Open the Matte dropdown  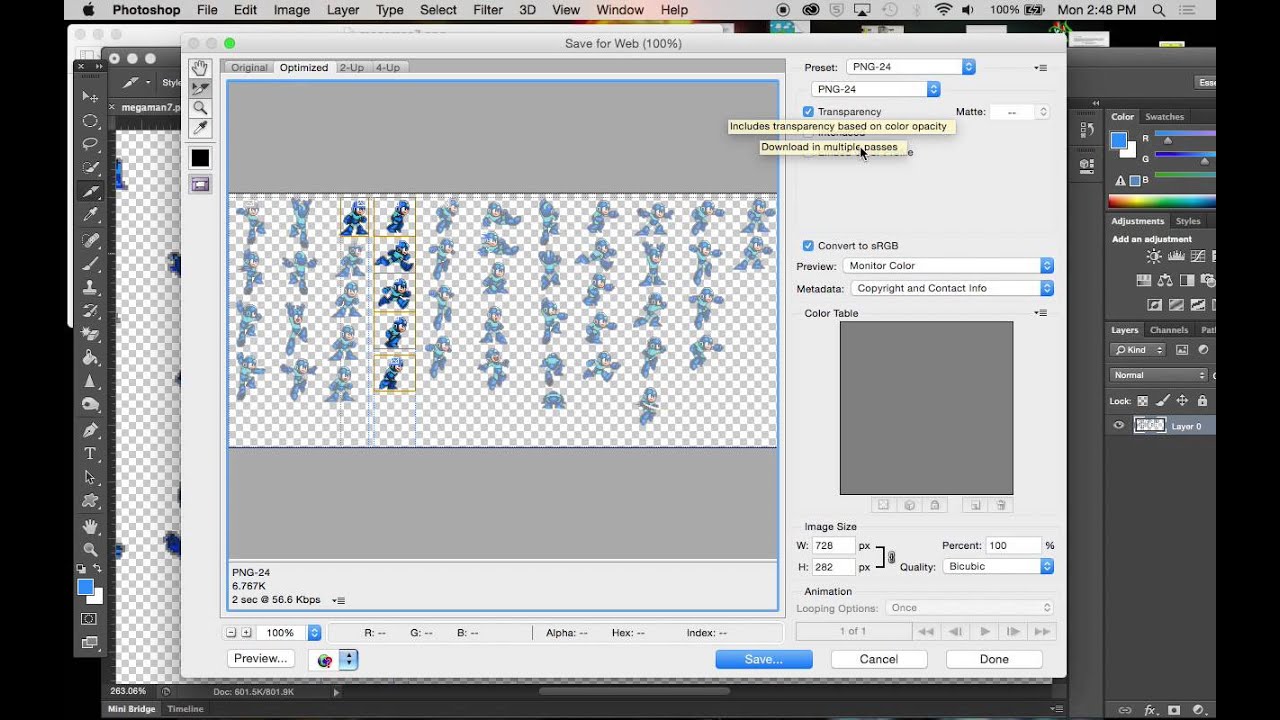coord(1019,112)
